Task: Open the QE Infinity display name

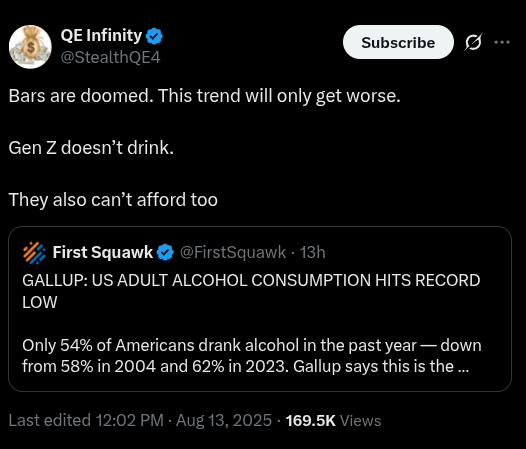Action: pyautogui.click(x=101, y=36)
